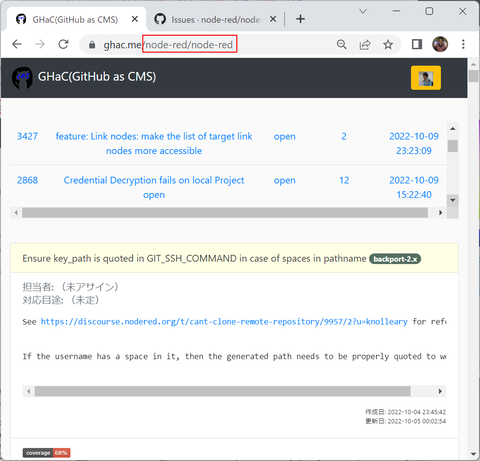Image resolution: width=480 pixels, height=461 pixels.
Task: Reload the page with the refresh icon
Action: pos(63,44)
